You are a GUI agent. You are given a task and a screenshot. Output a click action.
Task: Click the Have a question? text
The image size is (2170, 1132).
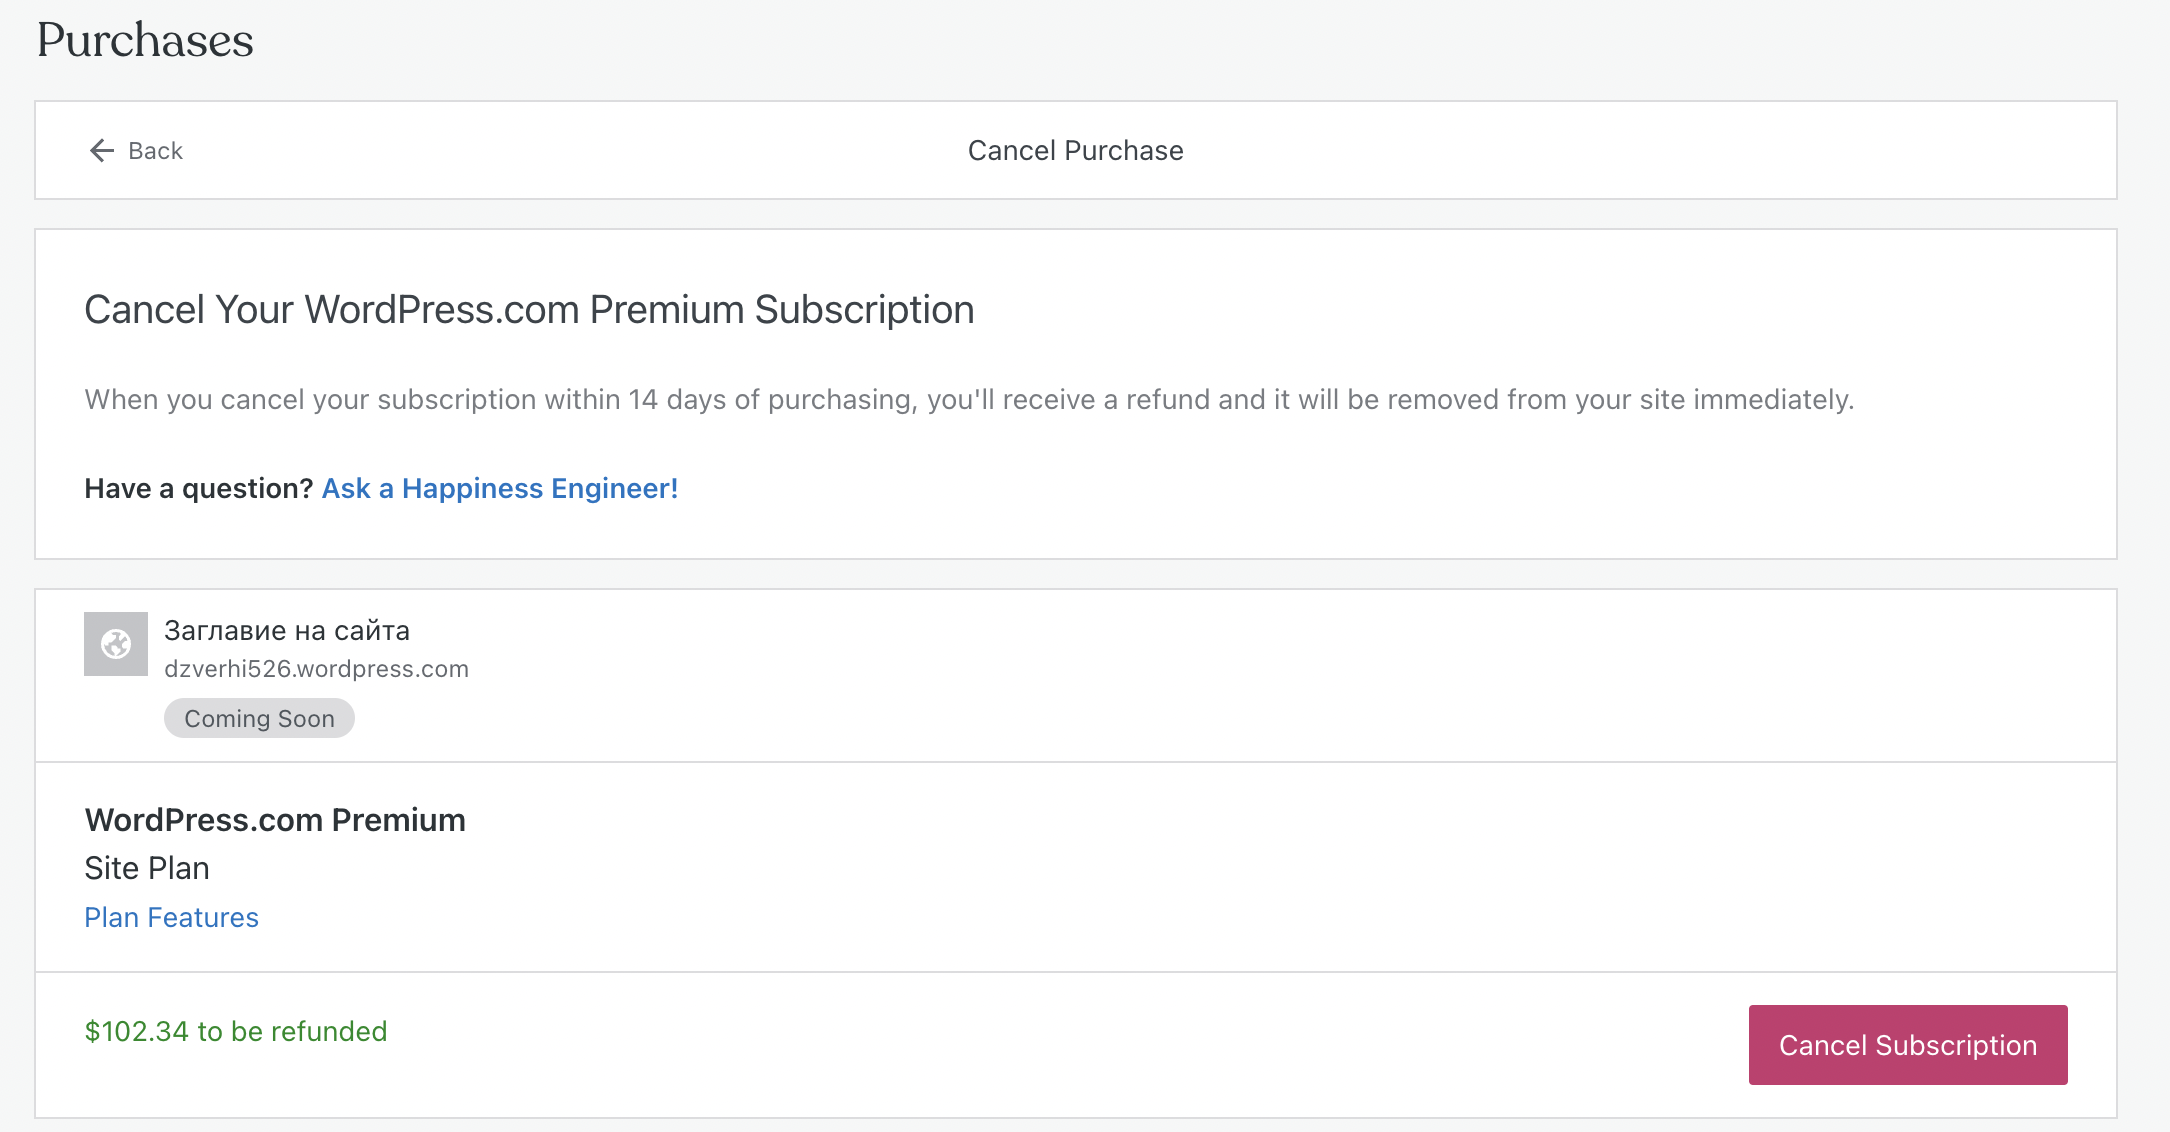199,488
